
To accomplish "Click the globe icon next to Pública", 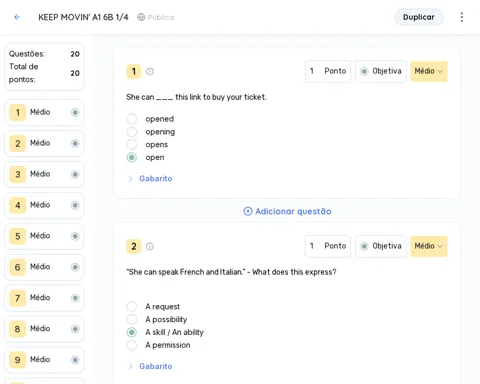I will [x=141, y=17].
